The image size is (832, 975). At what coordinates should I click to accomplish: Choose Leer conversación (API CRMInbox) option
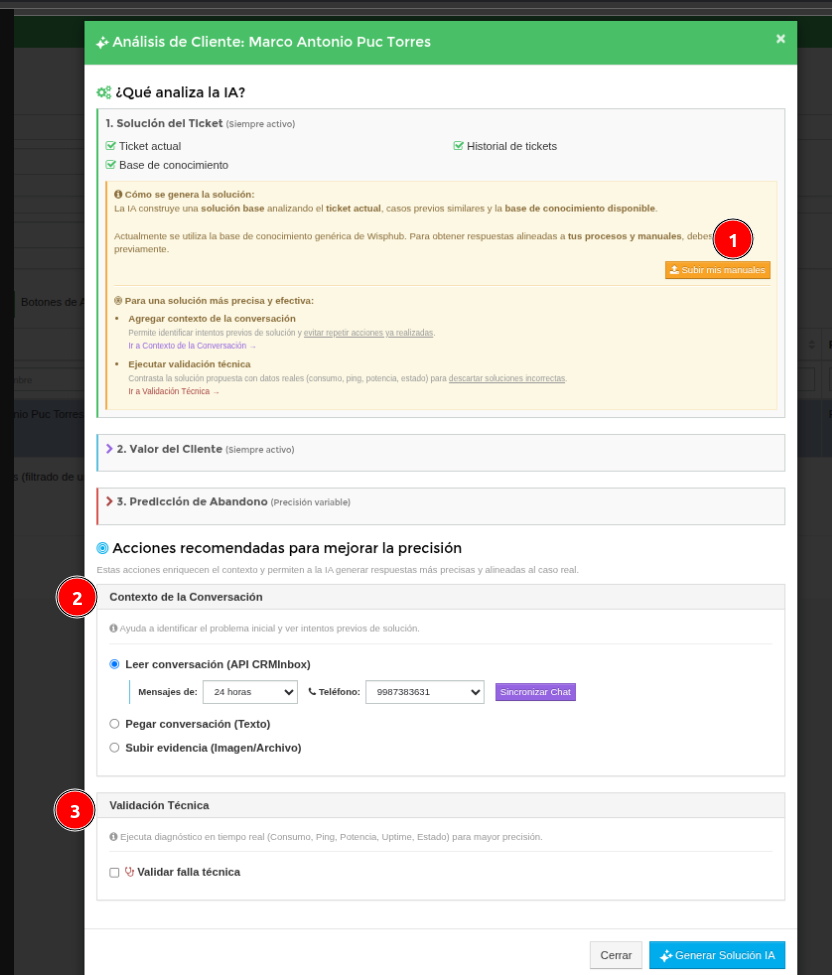pos(114,664)
